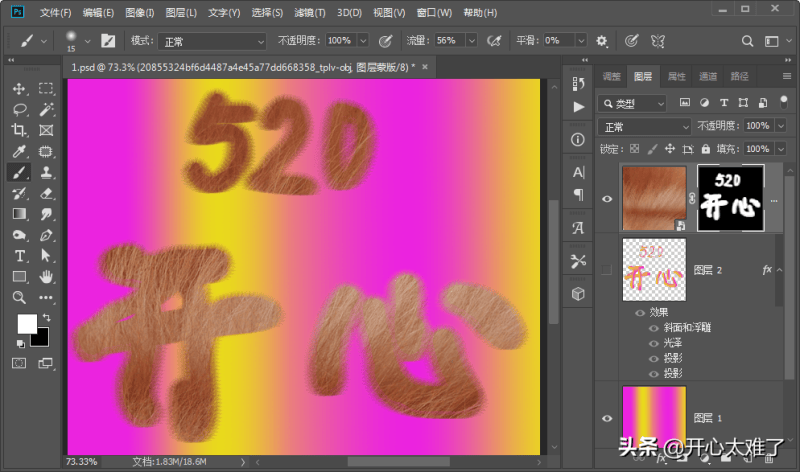Select the Eyedropper tool
Viewport: 800px width, 472px height.
pyautogui.click(x=19, y=152)
